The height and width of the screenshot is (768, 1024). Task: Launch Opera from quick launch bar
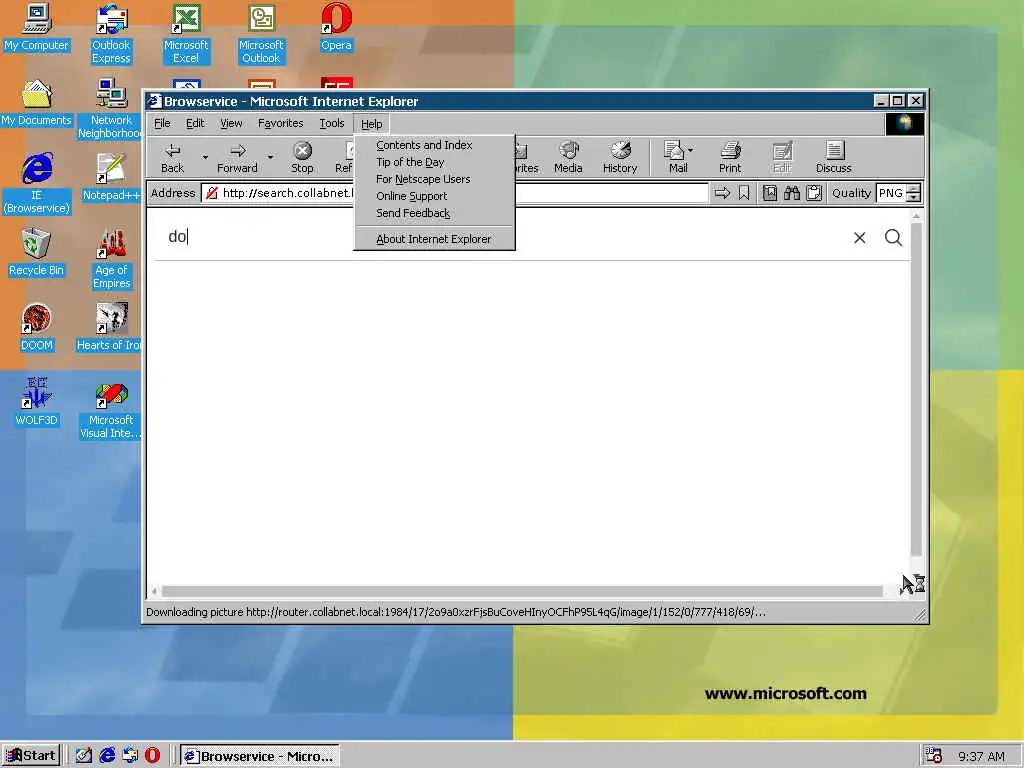point(152,756)
